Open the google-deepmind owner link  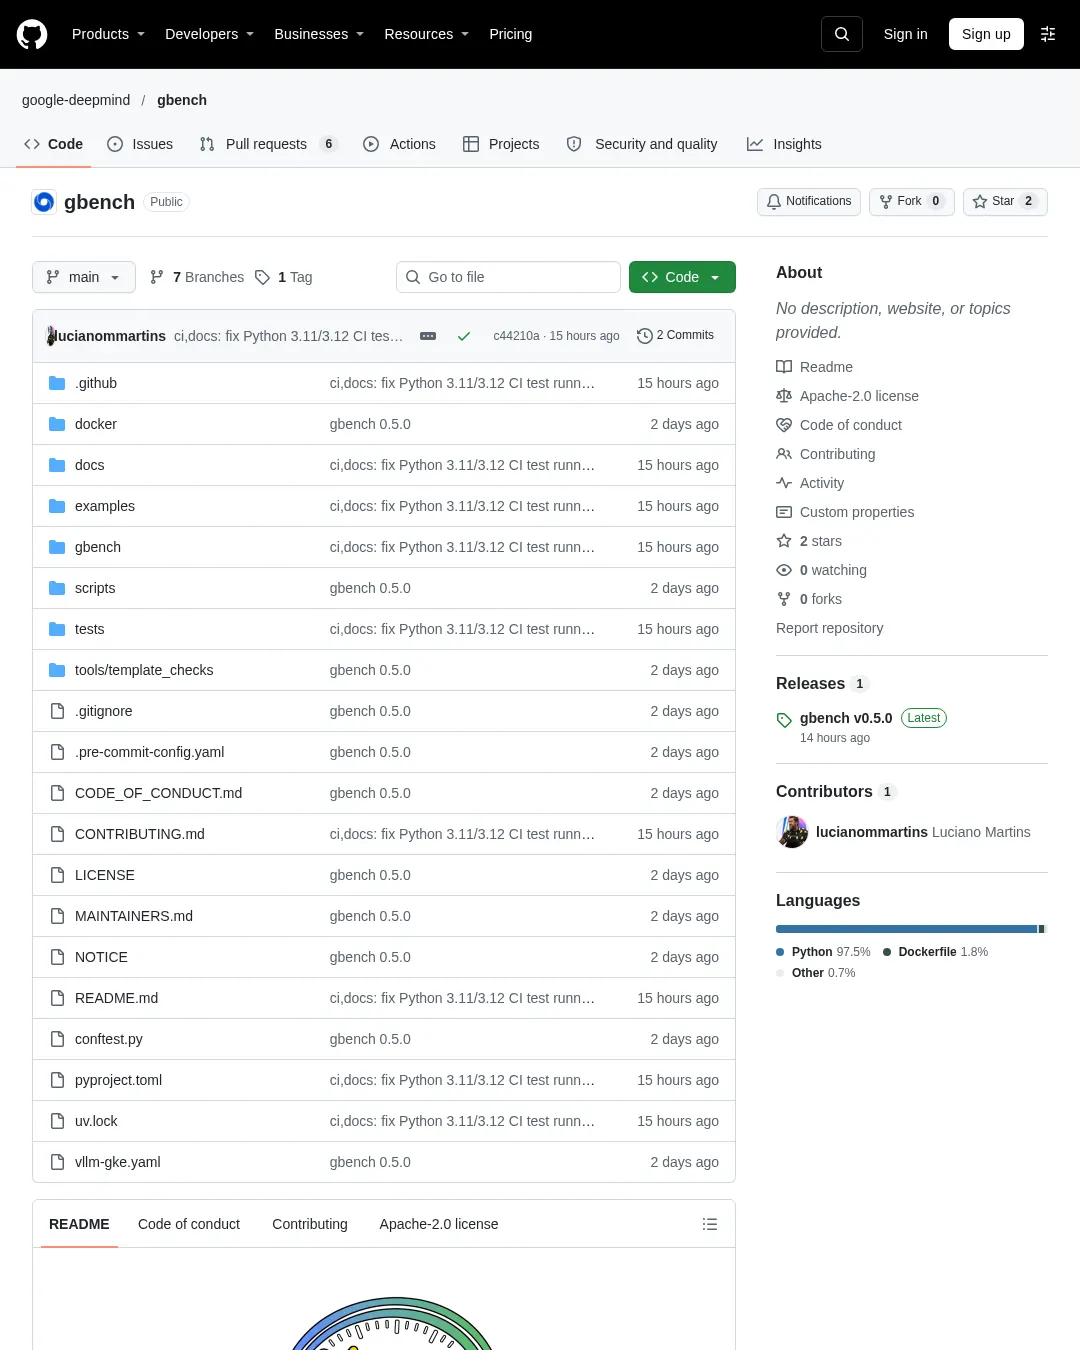(x=76, y=100)
